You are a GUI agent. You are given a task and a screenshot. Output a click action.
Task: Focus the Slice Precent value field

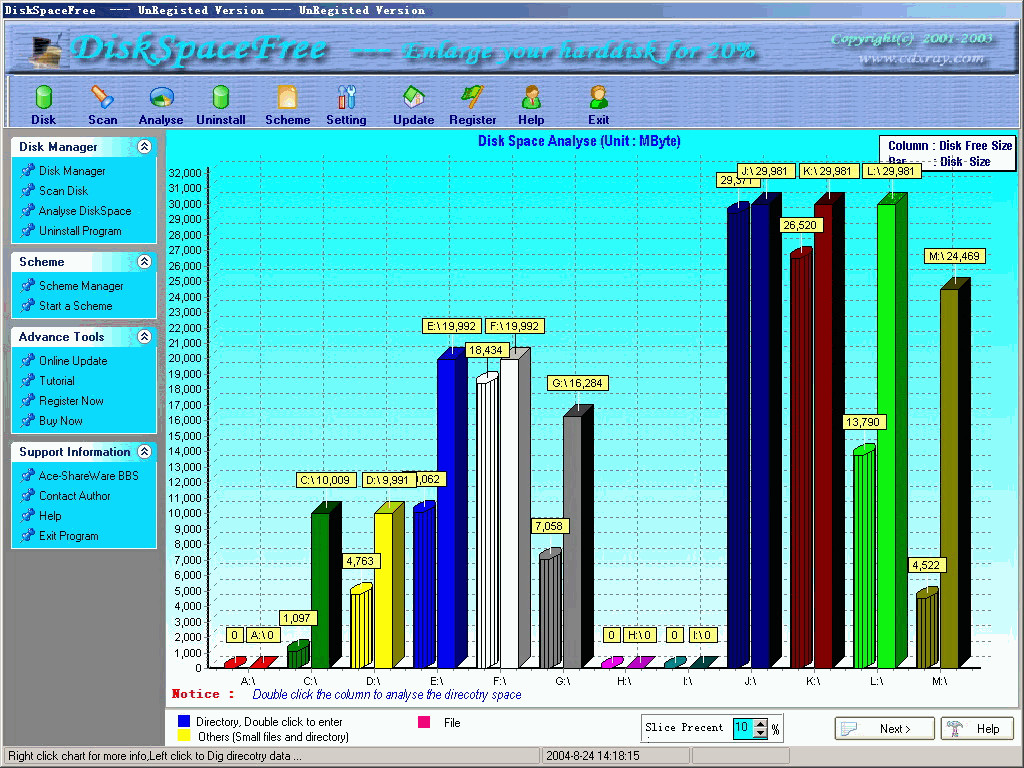coord(742,728)
